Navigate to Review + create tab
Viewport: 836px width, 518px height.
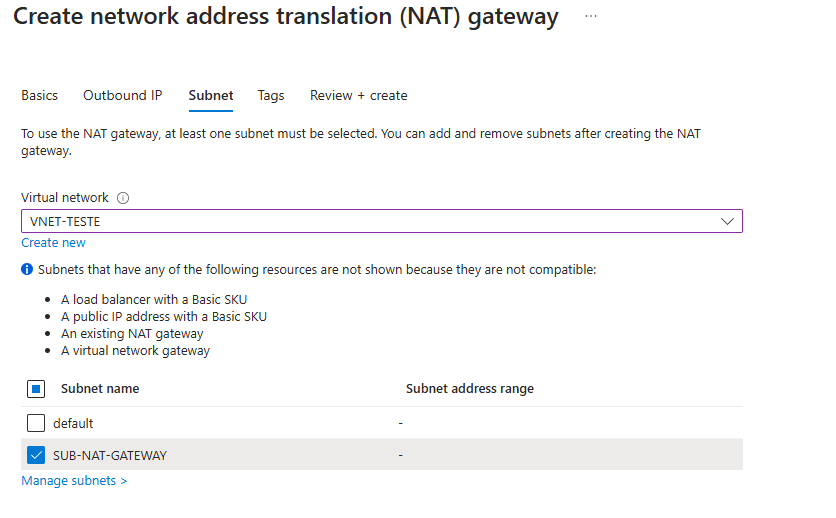[x=358, y=96]
